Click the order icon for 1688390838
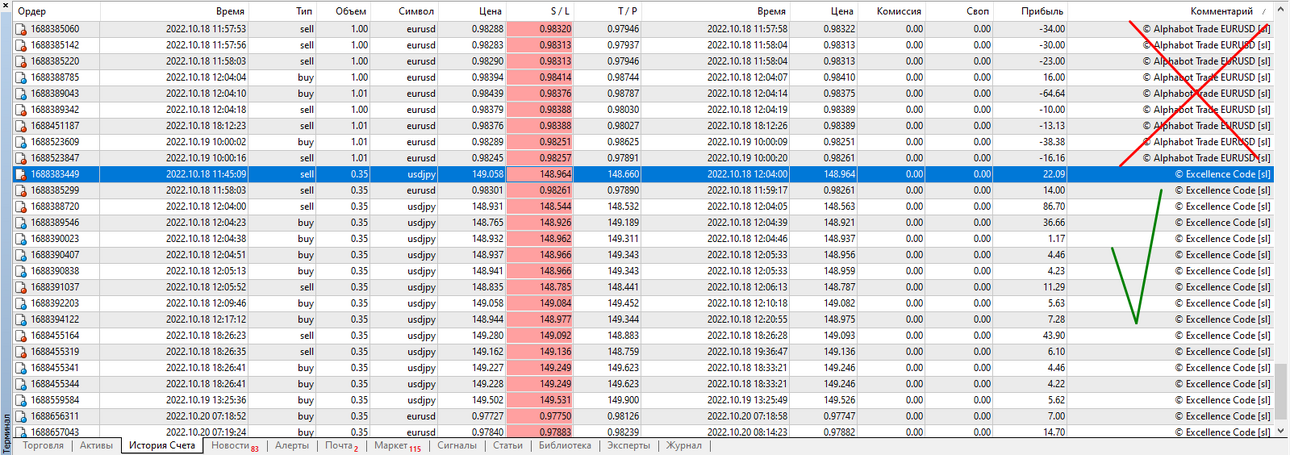Image resolution: width=1290 pixels, height=455 pixels. (22, 270)
